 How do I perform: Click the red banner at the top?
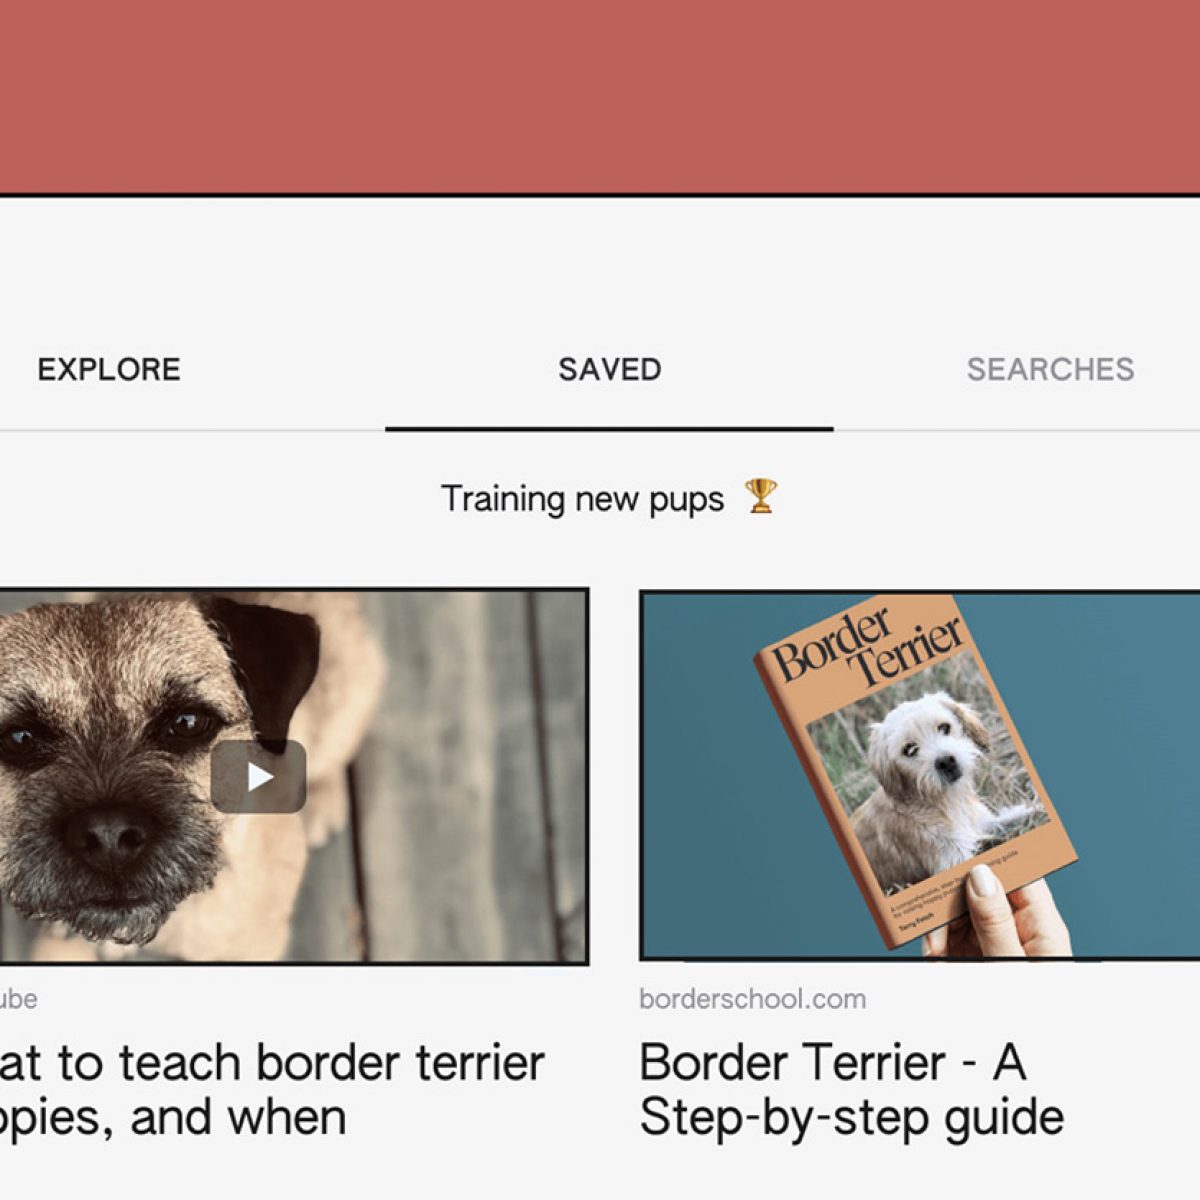[600, 96]
